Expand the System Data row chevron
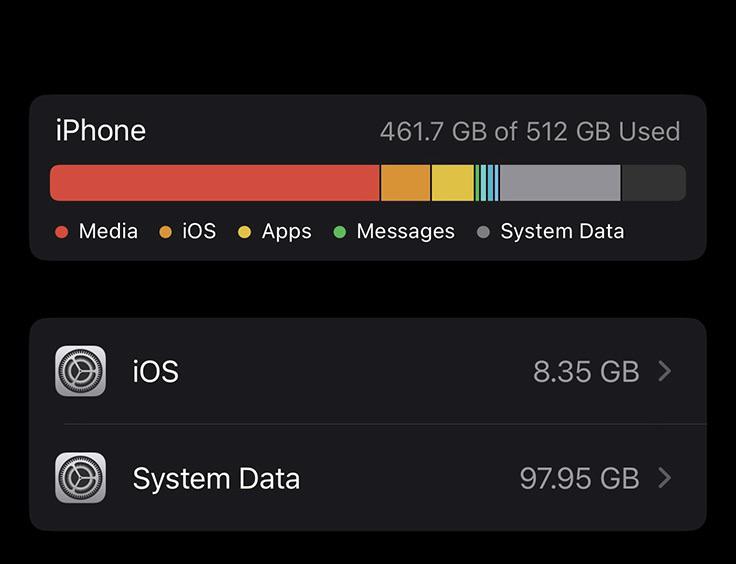Viewport: 736px width, 564px height. click(665, 478)
